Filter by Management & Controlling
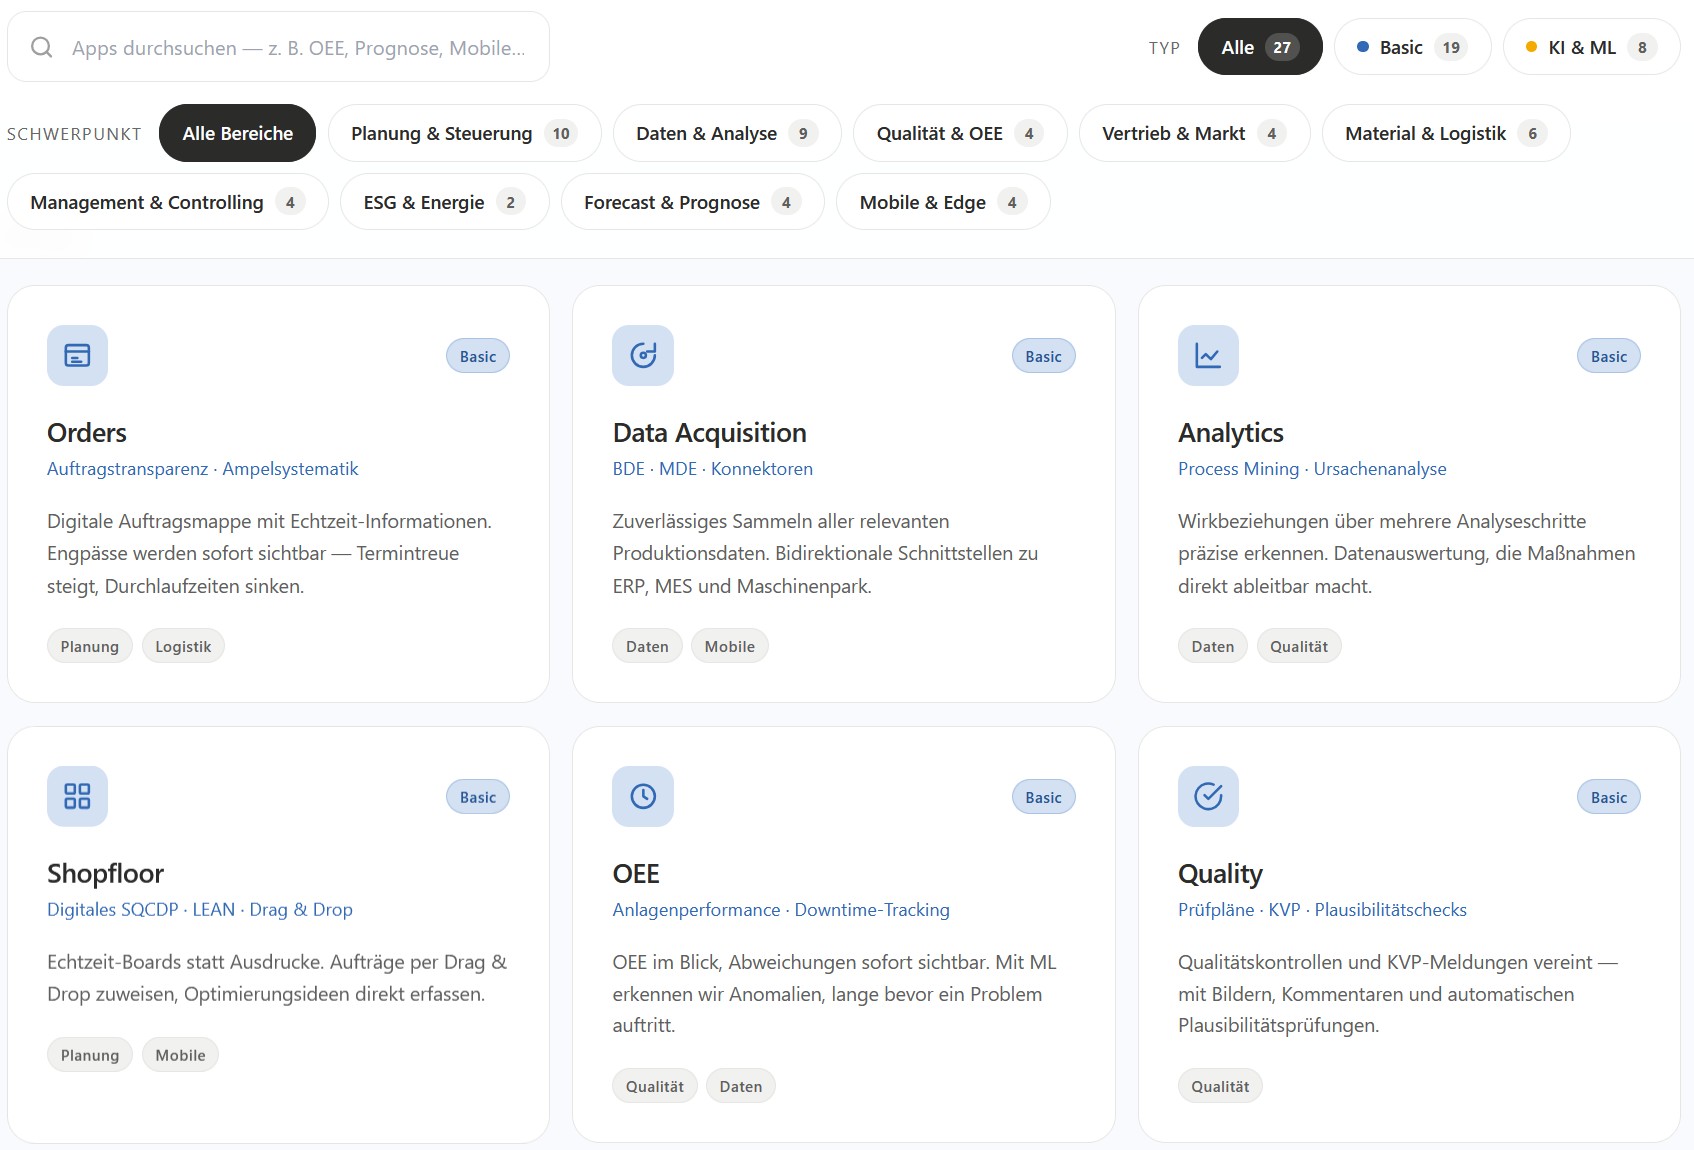 tap(168, 202)
